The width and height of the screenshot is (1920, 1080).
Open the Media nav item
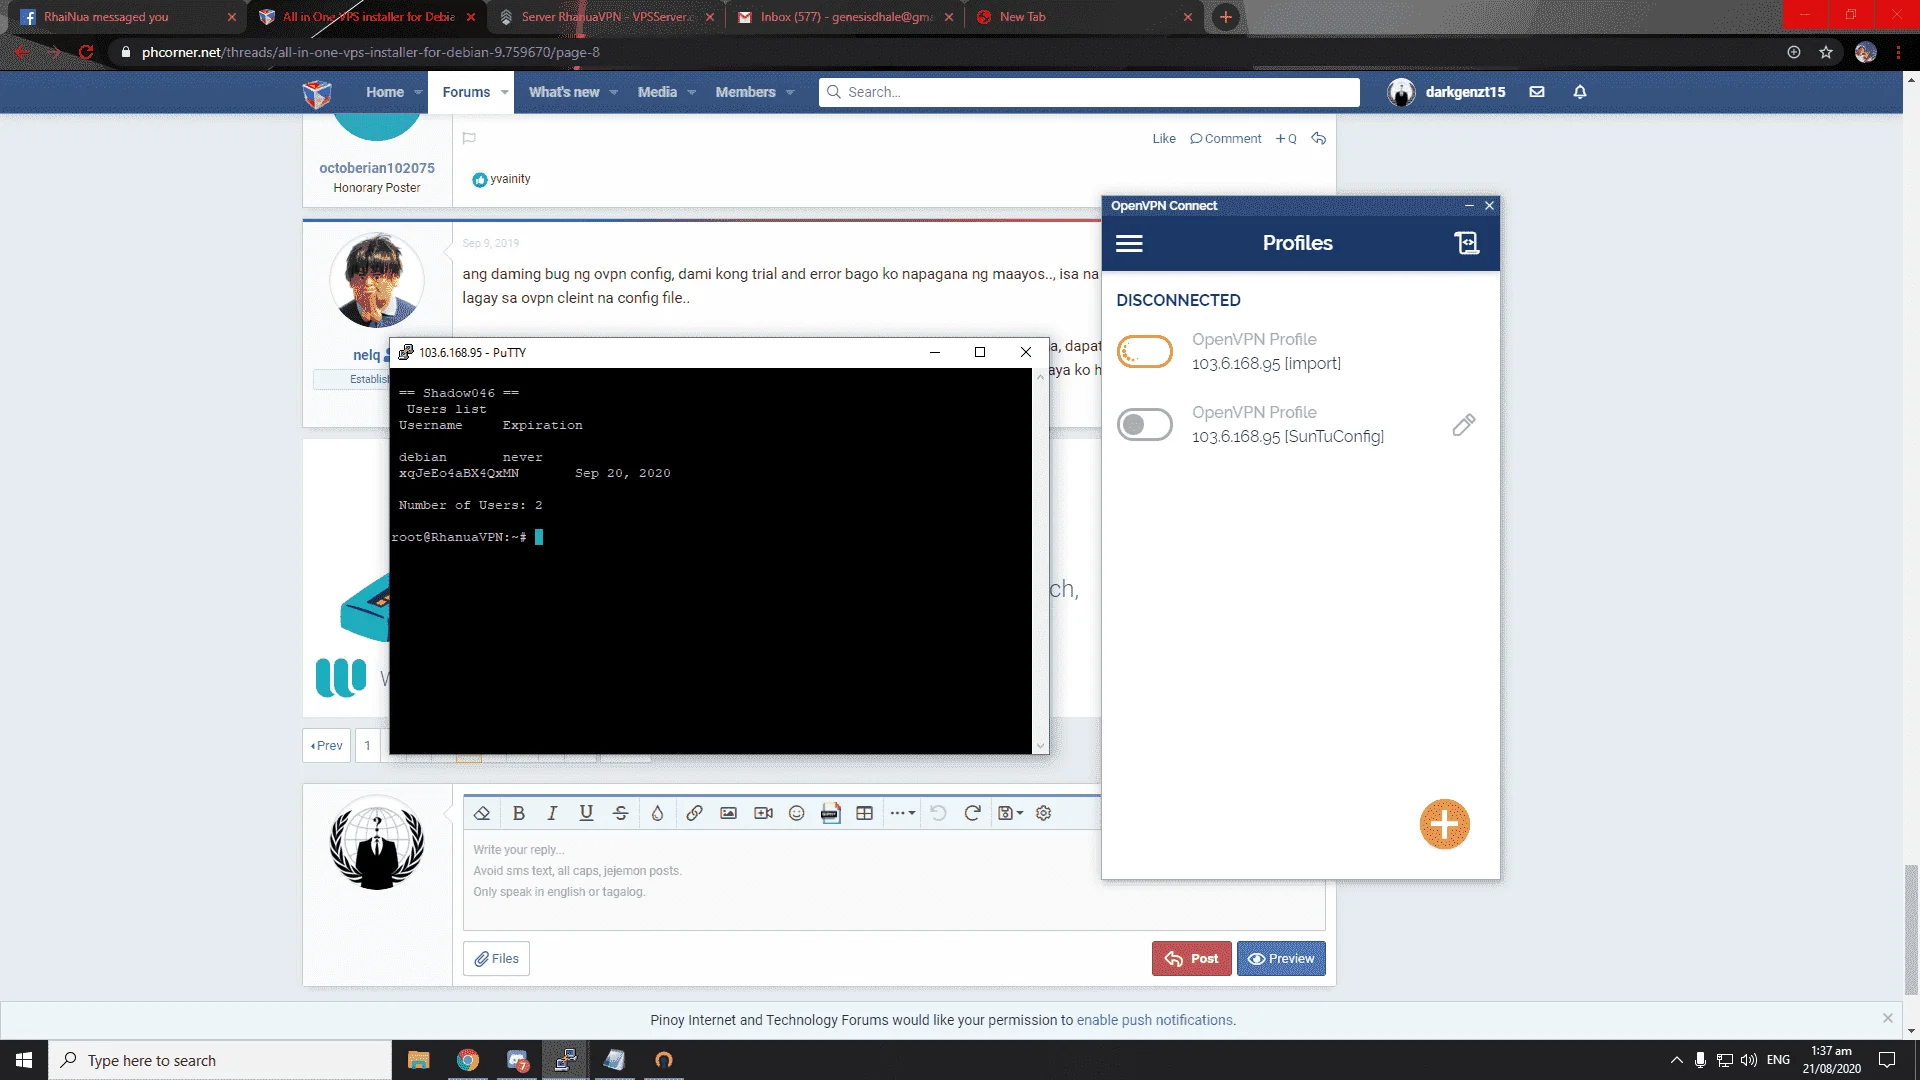[x=657, y=92]
